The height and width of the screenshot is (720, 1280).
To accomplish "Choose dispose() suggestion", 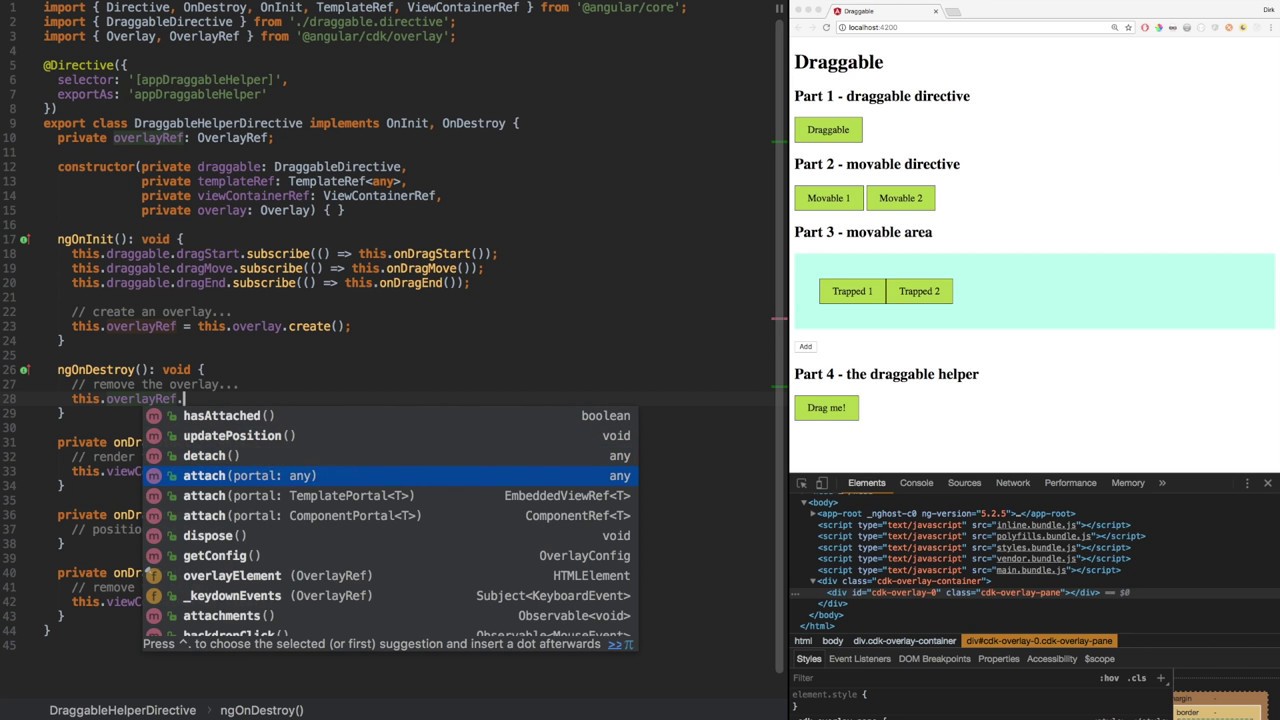I will coord(389,536).
